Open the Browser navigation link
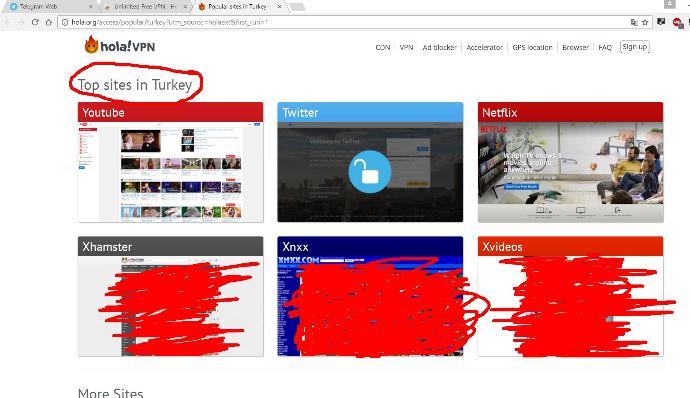This screenshot has width=690, height=398. coord(575,47)
